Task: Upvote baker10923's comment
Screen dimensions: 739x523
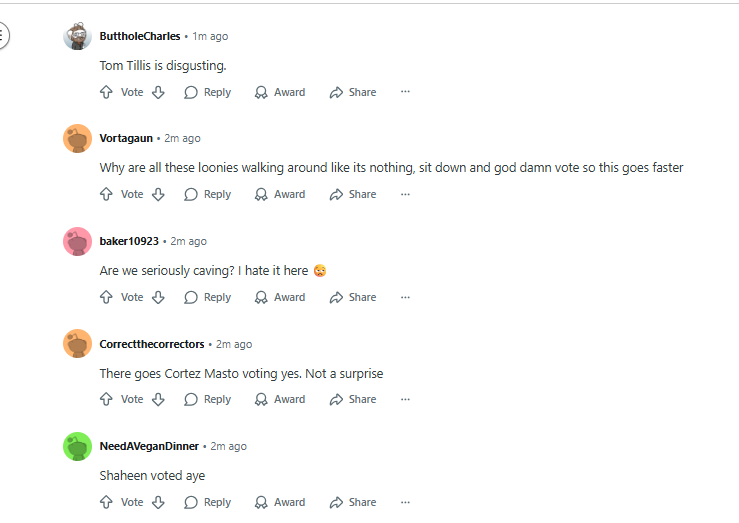Action: tap(106, 297)
